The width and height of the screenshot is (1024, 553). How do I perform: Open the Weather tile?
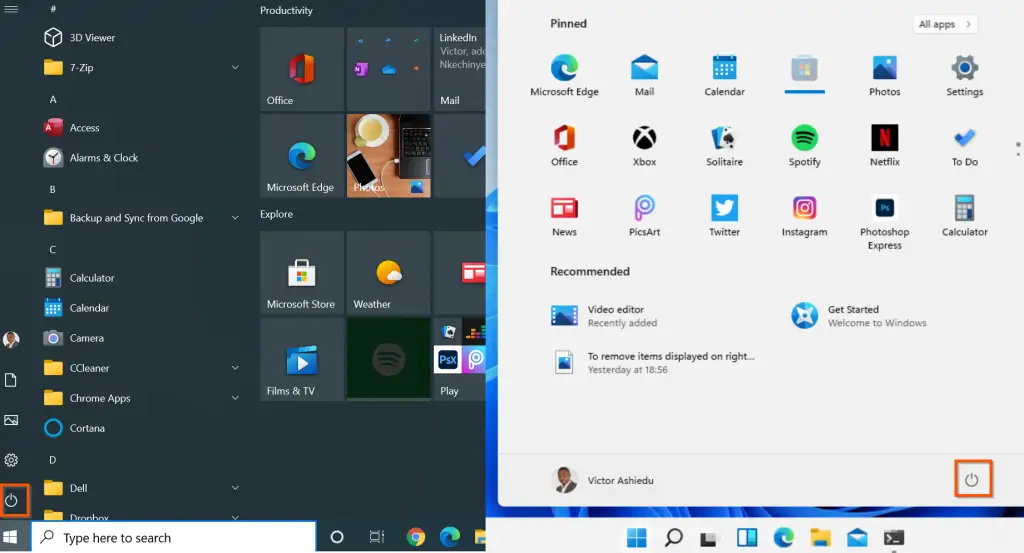pos(389,272)
